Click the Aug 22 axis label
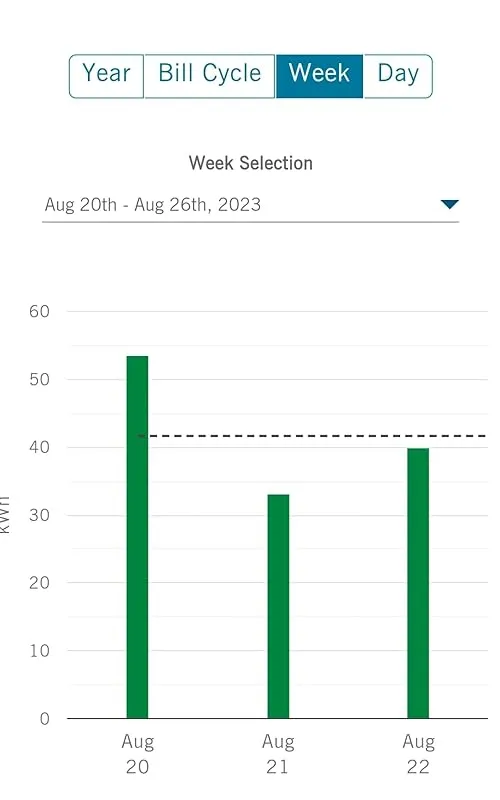The image size is (500, 800). pyautogui.click(x=418, y=754)
